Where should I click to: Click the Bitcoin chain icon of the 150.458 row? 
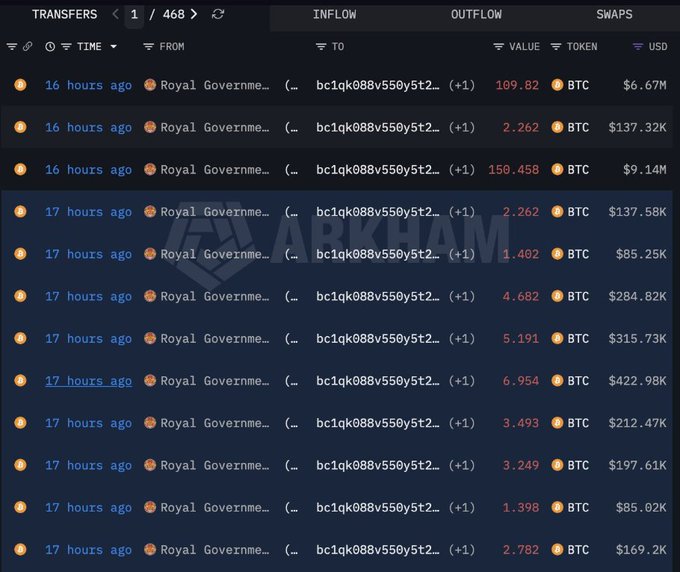coord(20,169)
